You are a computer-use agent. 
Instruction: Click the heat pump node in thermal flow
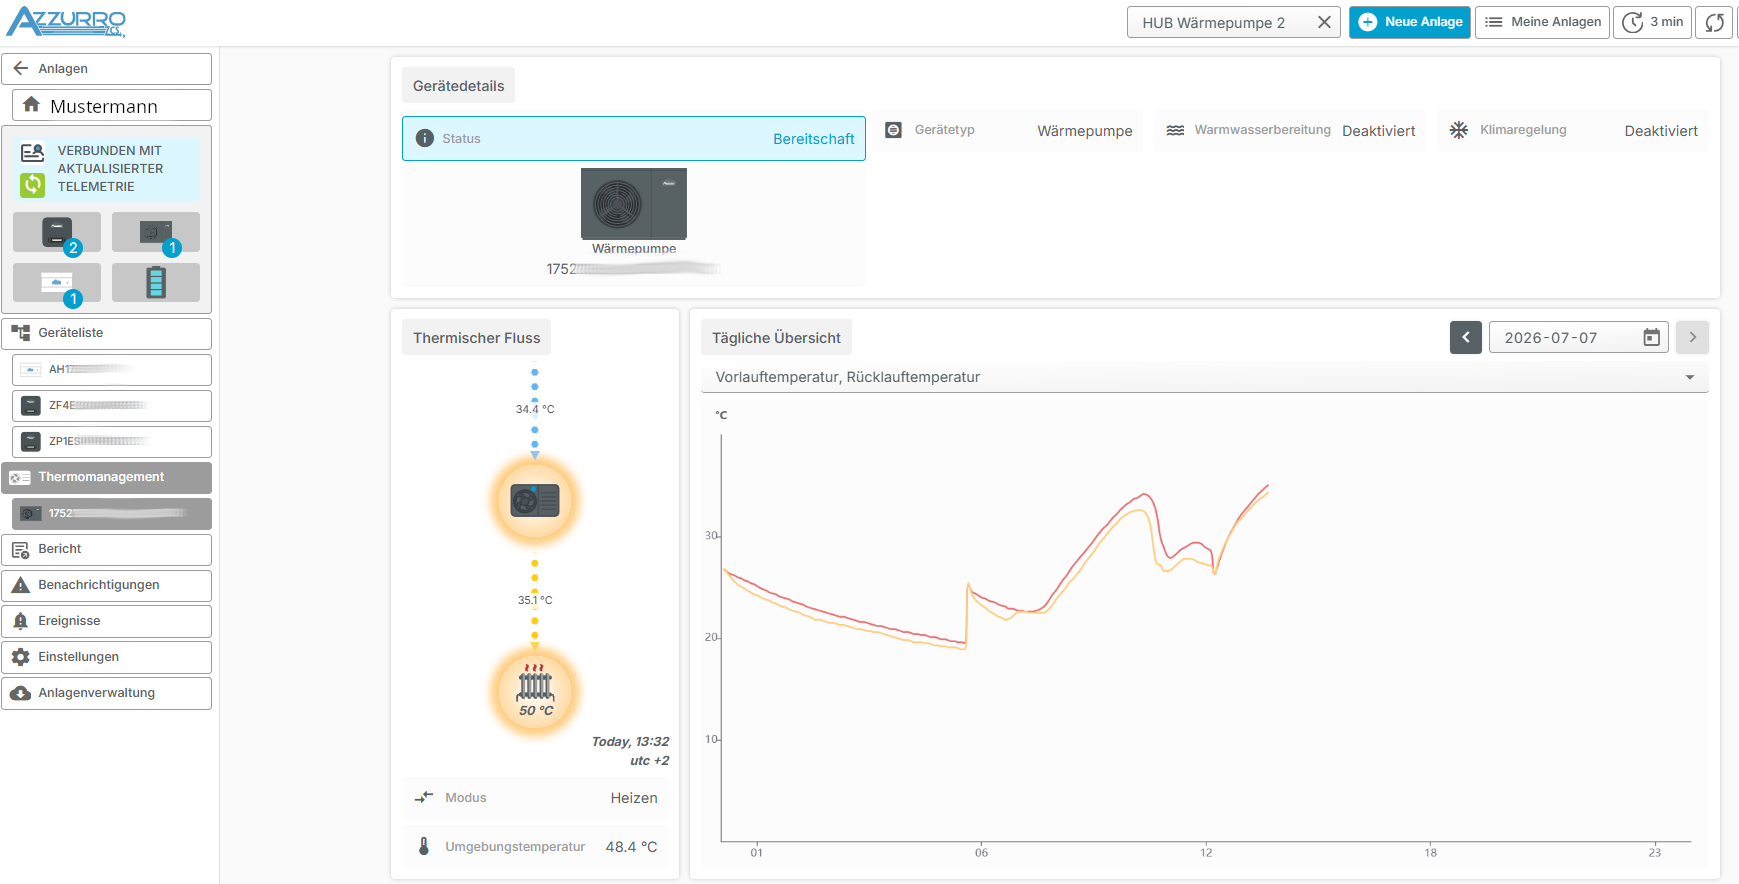click(x=535, y=500)
